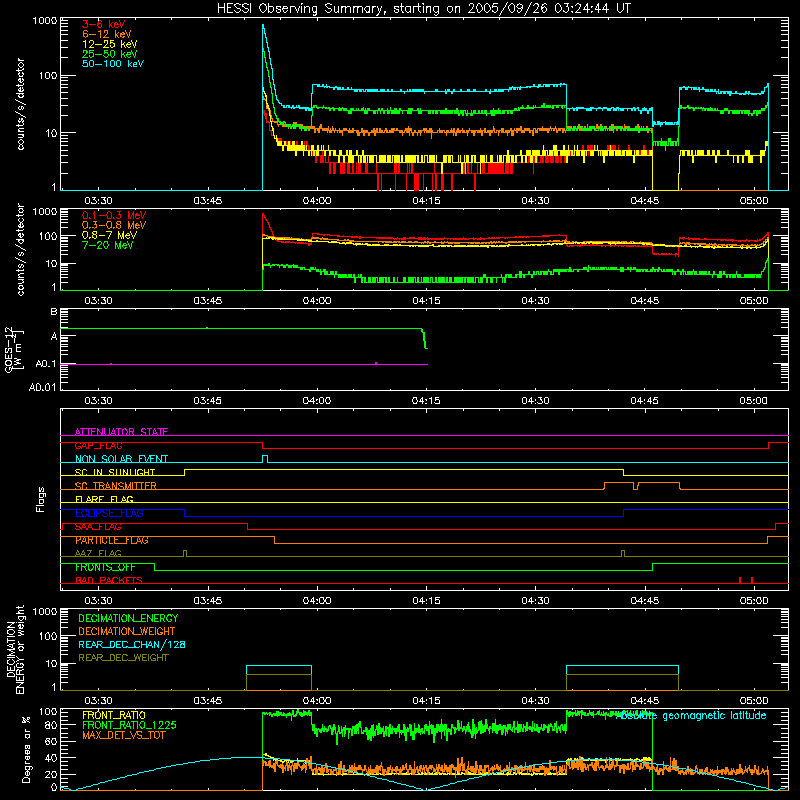Click the 04:15 tick under top plot
The image size is (800, 800).
(x=427, y=201)
